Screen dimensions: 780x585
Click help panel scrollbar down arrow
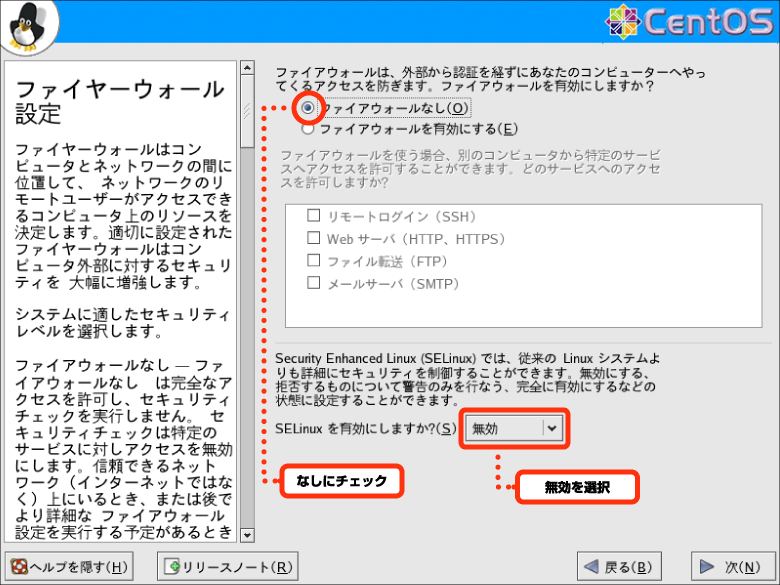[x=247, y=535]
